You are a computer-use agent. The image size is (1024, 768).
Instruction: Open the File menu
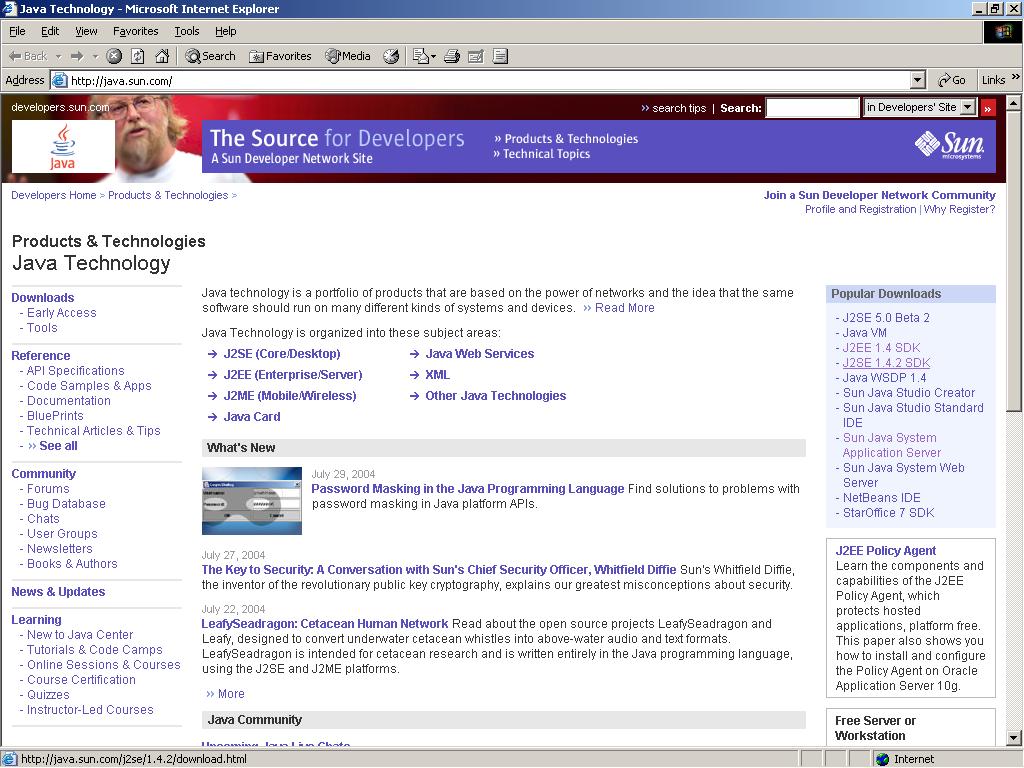click(x=17, y=31)
